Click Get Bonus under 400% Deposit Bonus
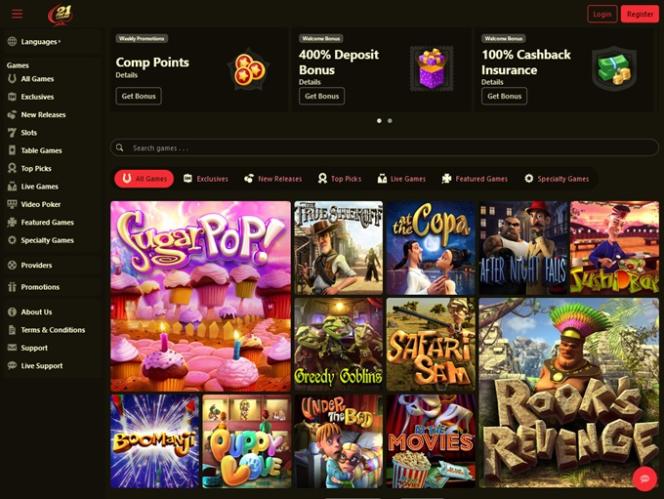 click(322, 96)
